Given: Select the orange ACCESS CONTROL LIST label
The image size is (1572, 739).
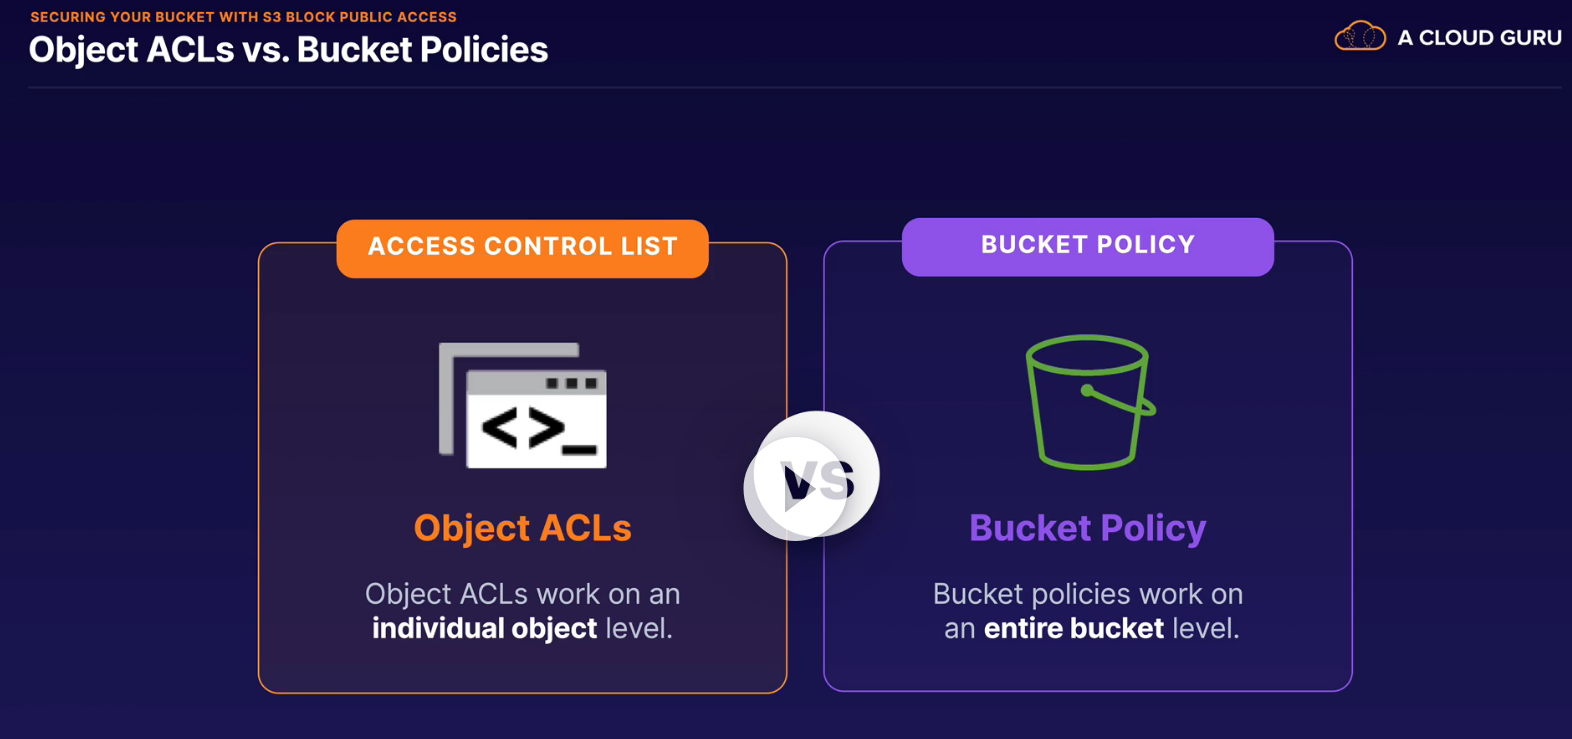Looking at the screenshot, I should pyautogui.click(x=522, y=247).
